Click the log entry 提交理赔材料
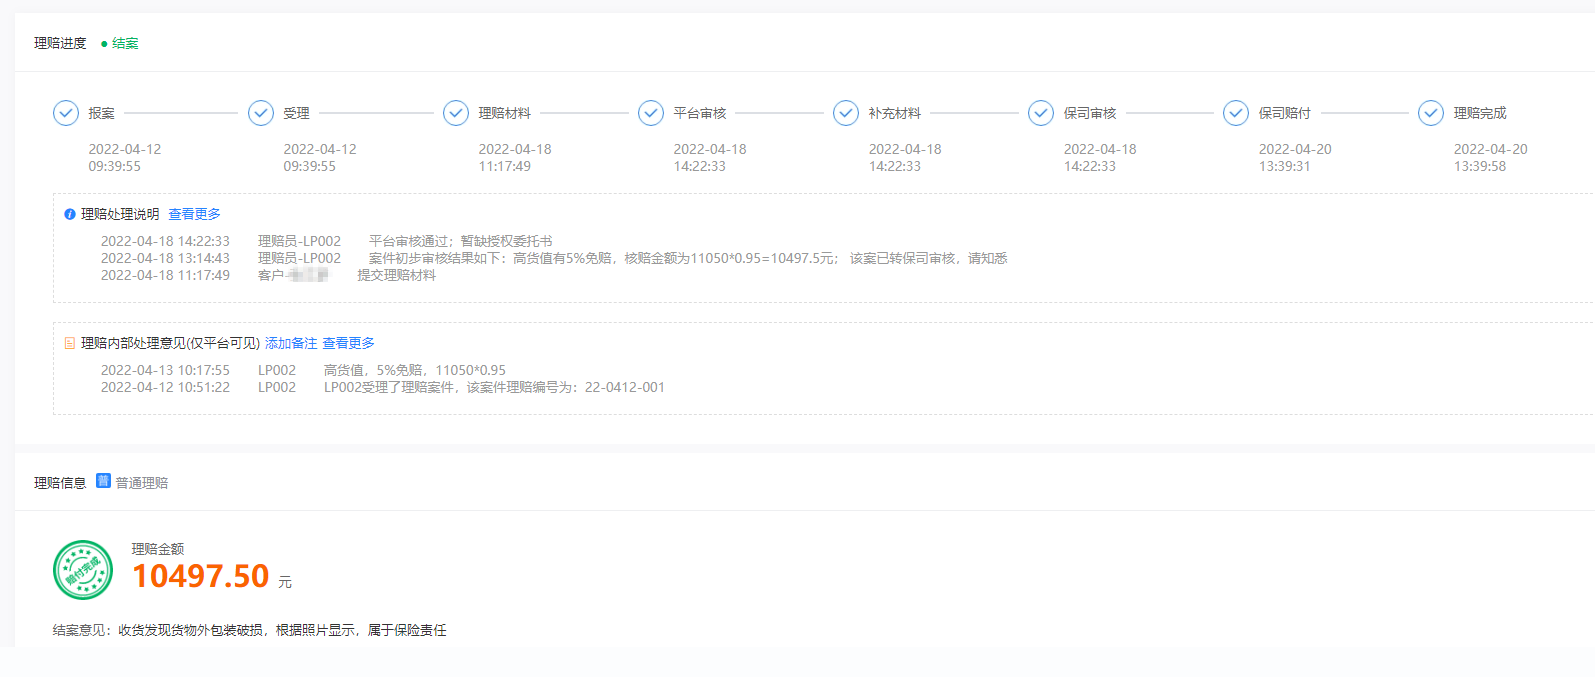Screen dimensions: 1595x677 coord(396,275)
